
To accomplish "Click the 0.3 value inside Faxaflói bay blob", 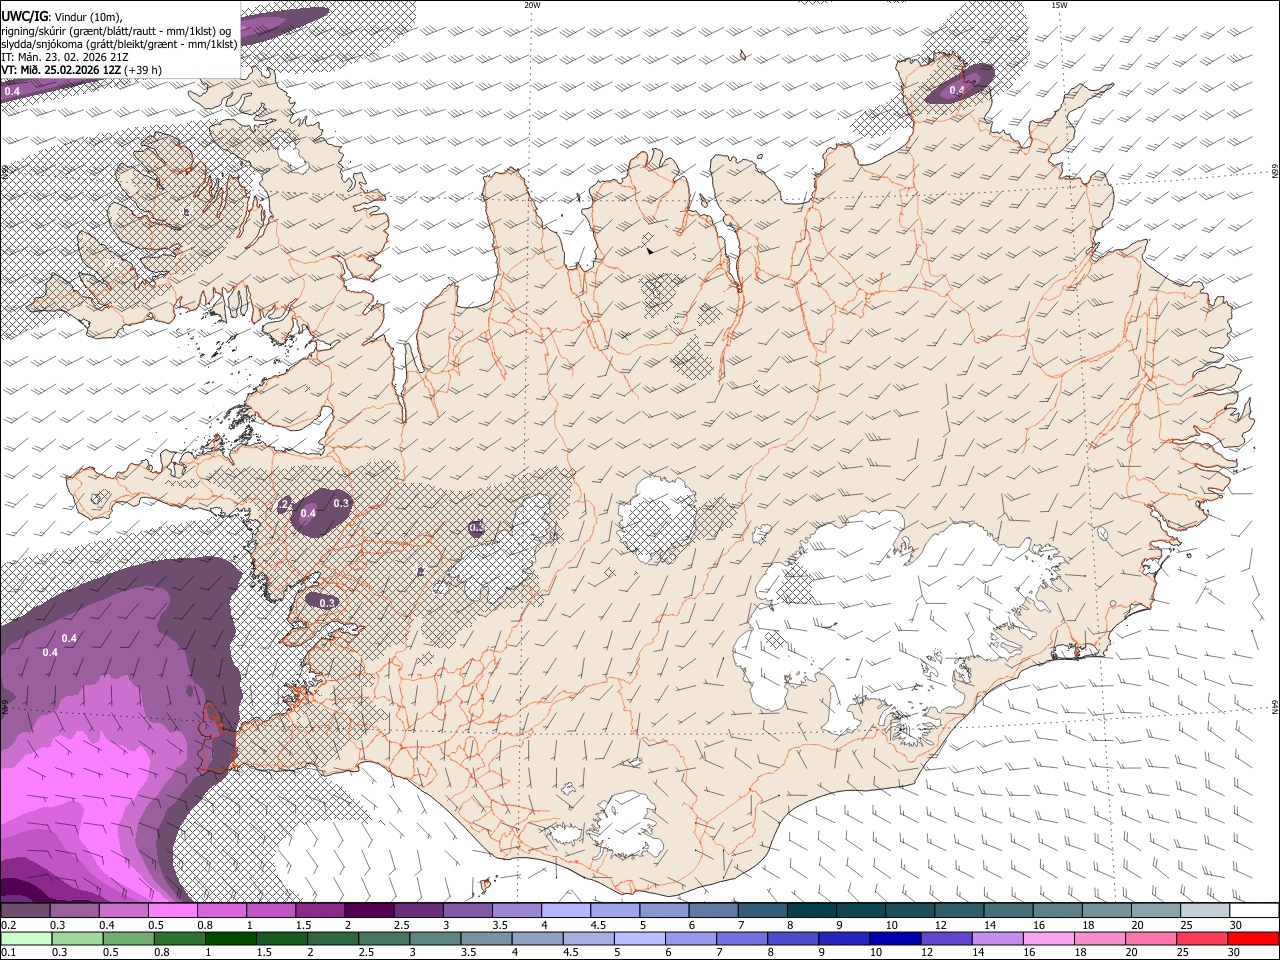I will [x=327, y=602].
